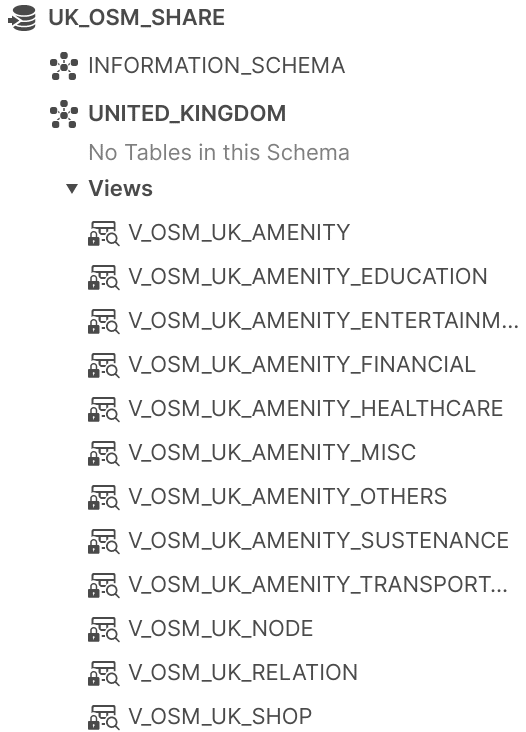The height and width of the screenshot is (732, 526).
Task: Open the UK_OSM_SHARE database entry
Action: click(136, 18)
